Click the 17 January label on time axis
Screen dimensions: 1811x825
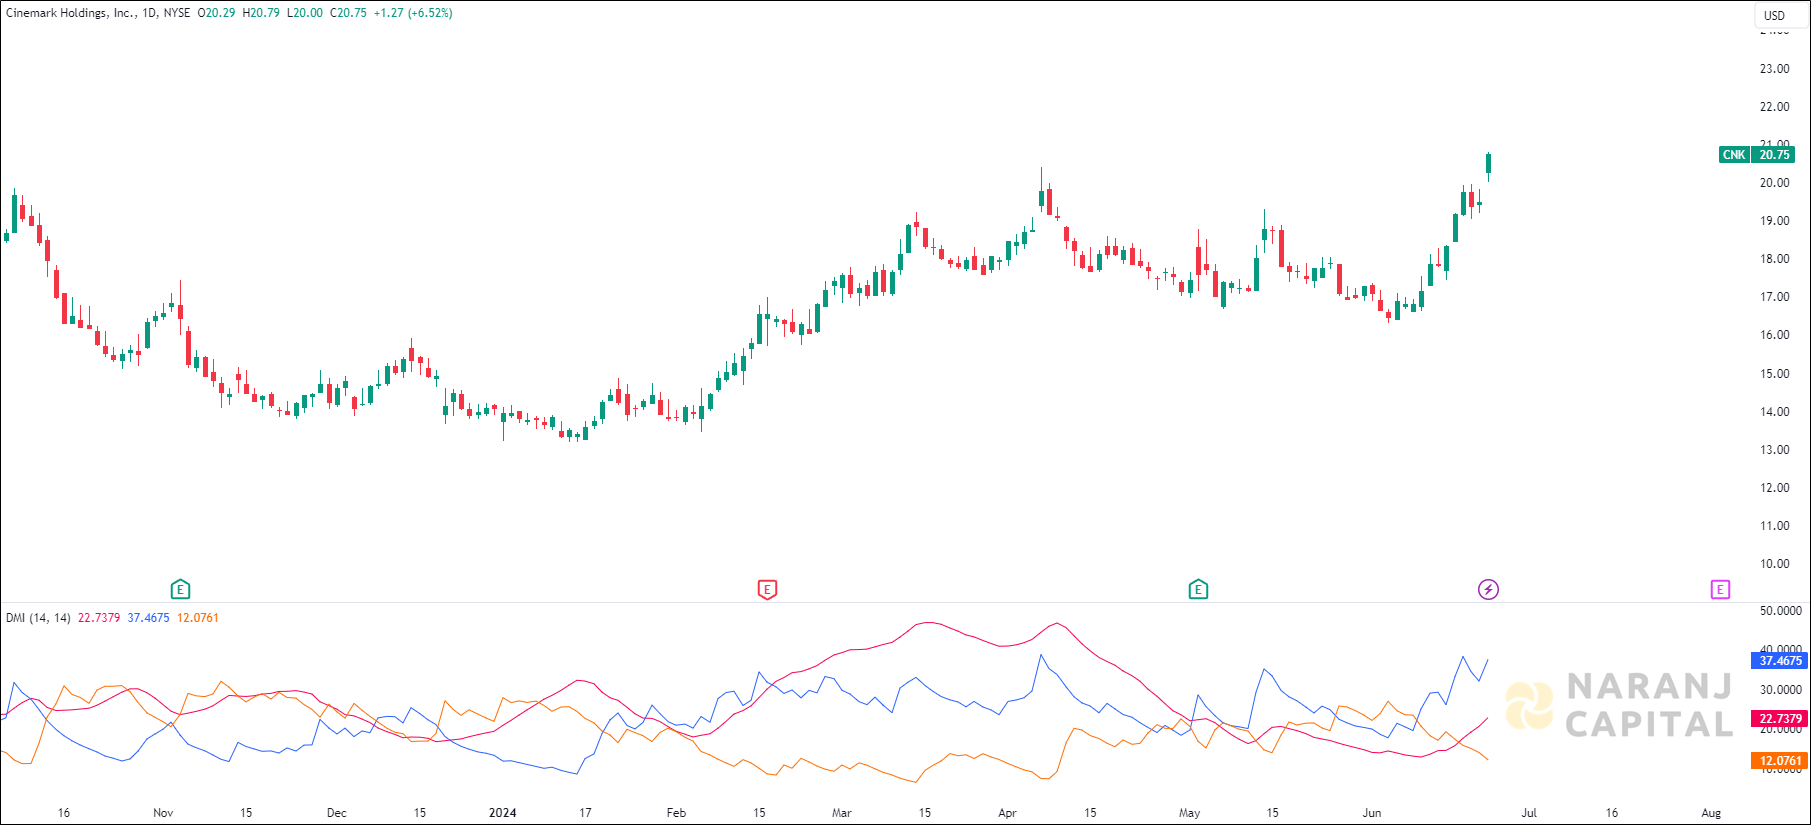tap(585, 813)
